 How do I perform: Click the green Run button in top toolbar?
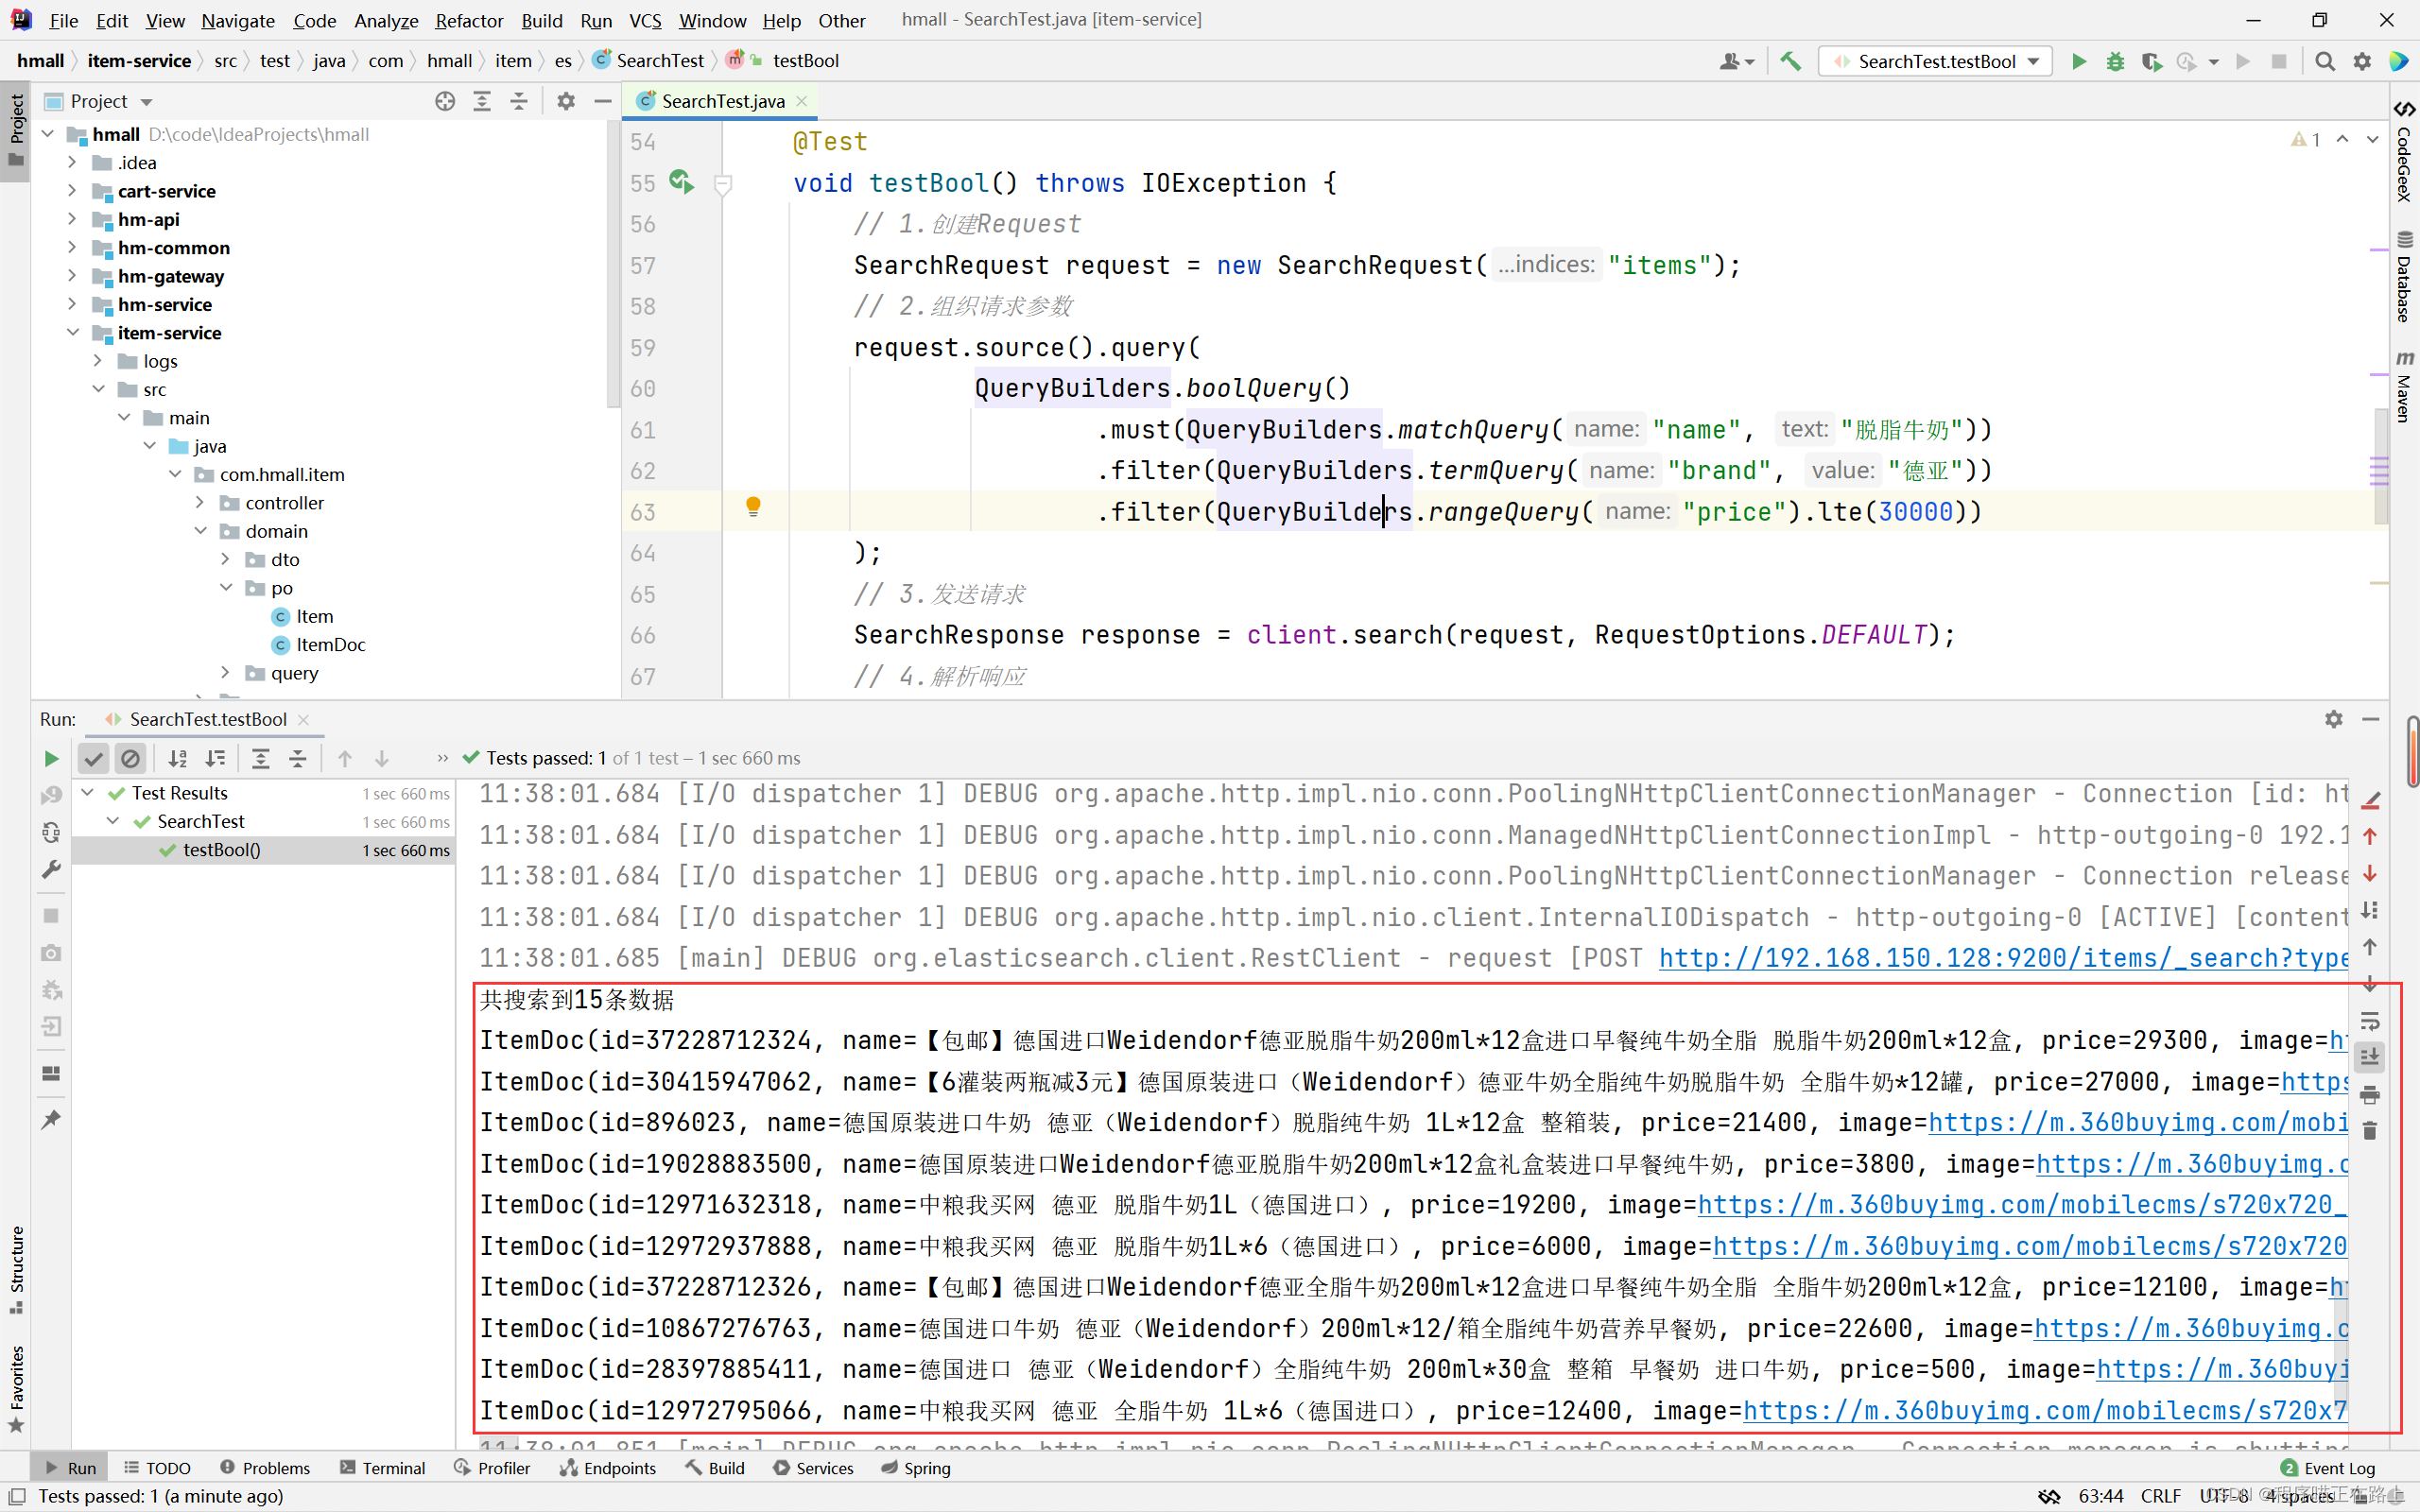(2078, 61)
